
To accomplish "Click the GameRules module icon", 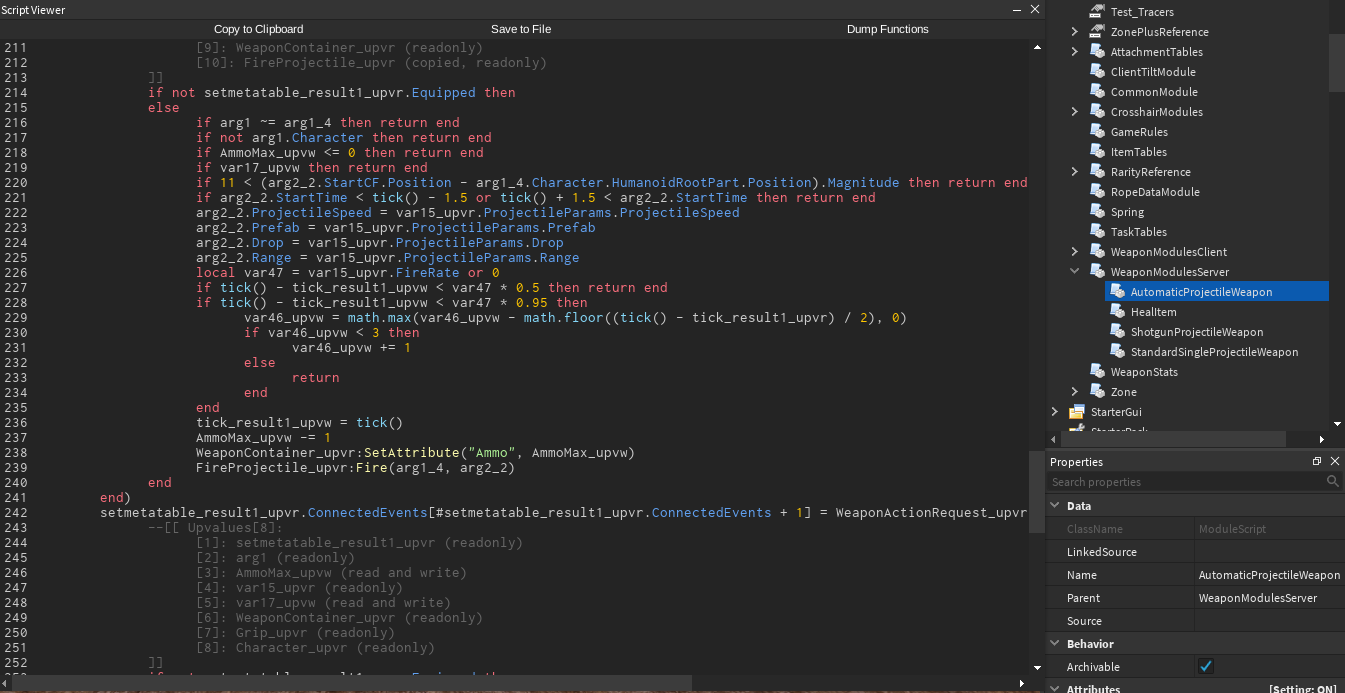I will [1096, 132].
